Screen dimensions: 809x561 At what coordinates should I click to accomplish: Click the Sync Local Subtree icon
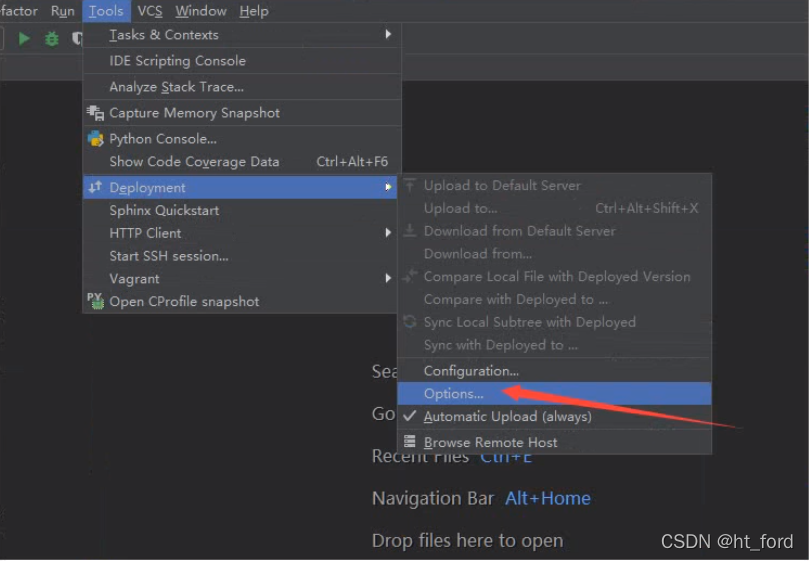point(410,322)
